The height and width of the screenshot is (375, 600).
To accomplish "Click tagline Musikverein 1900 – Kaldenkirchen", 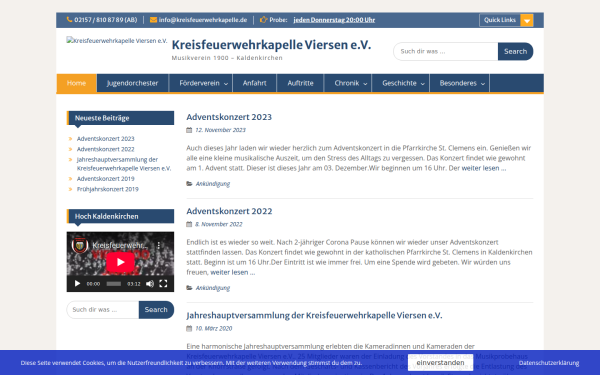I will pos(227,58).
